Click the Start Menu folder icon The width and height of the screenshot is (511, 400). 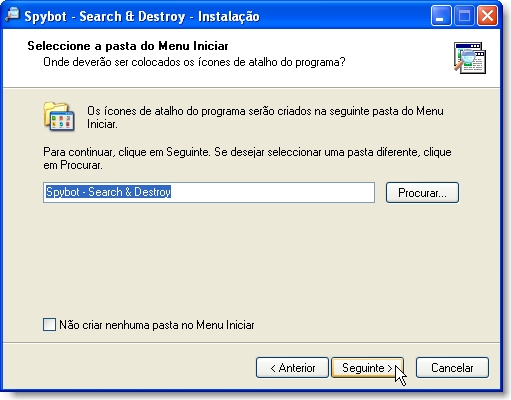tap(59, 117)
